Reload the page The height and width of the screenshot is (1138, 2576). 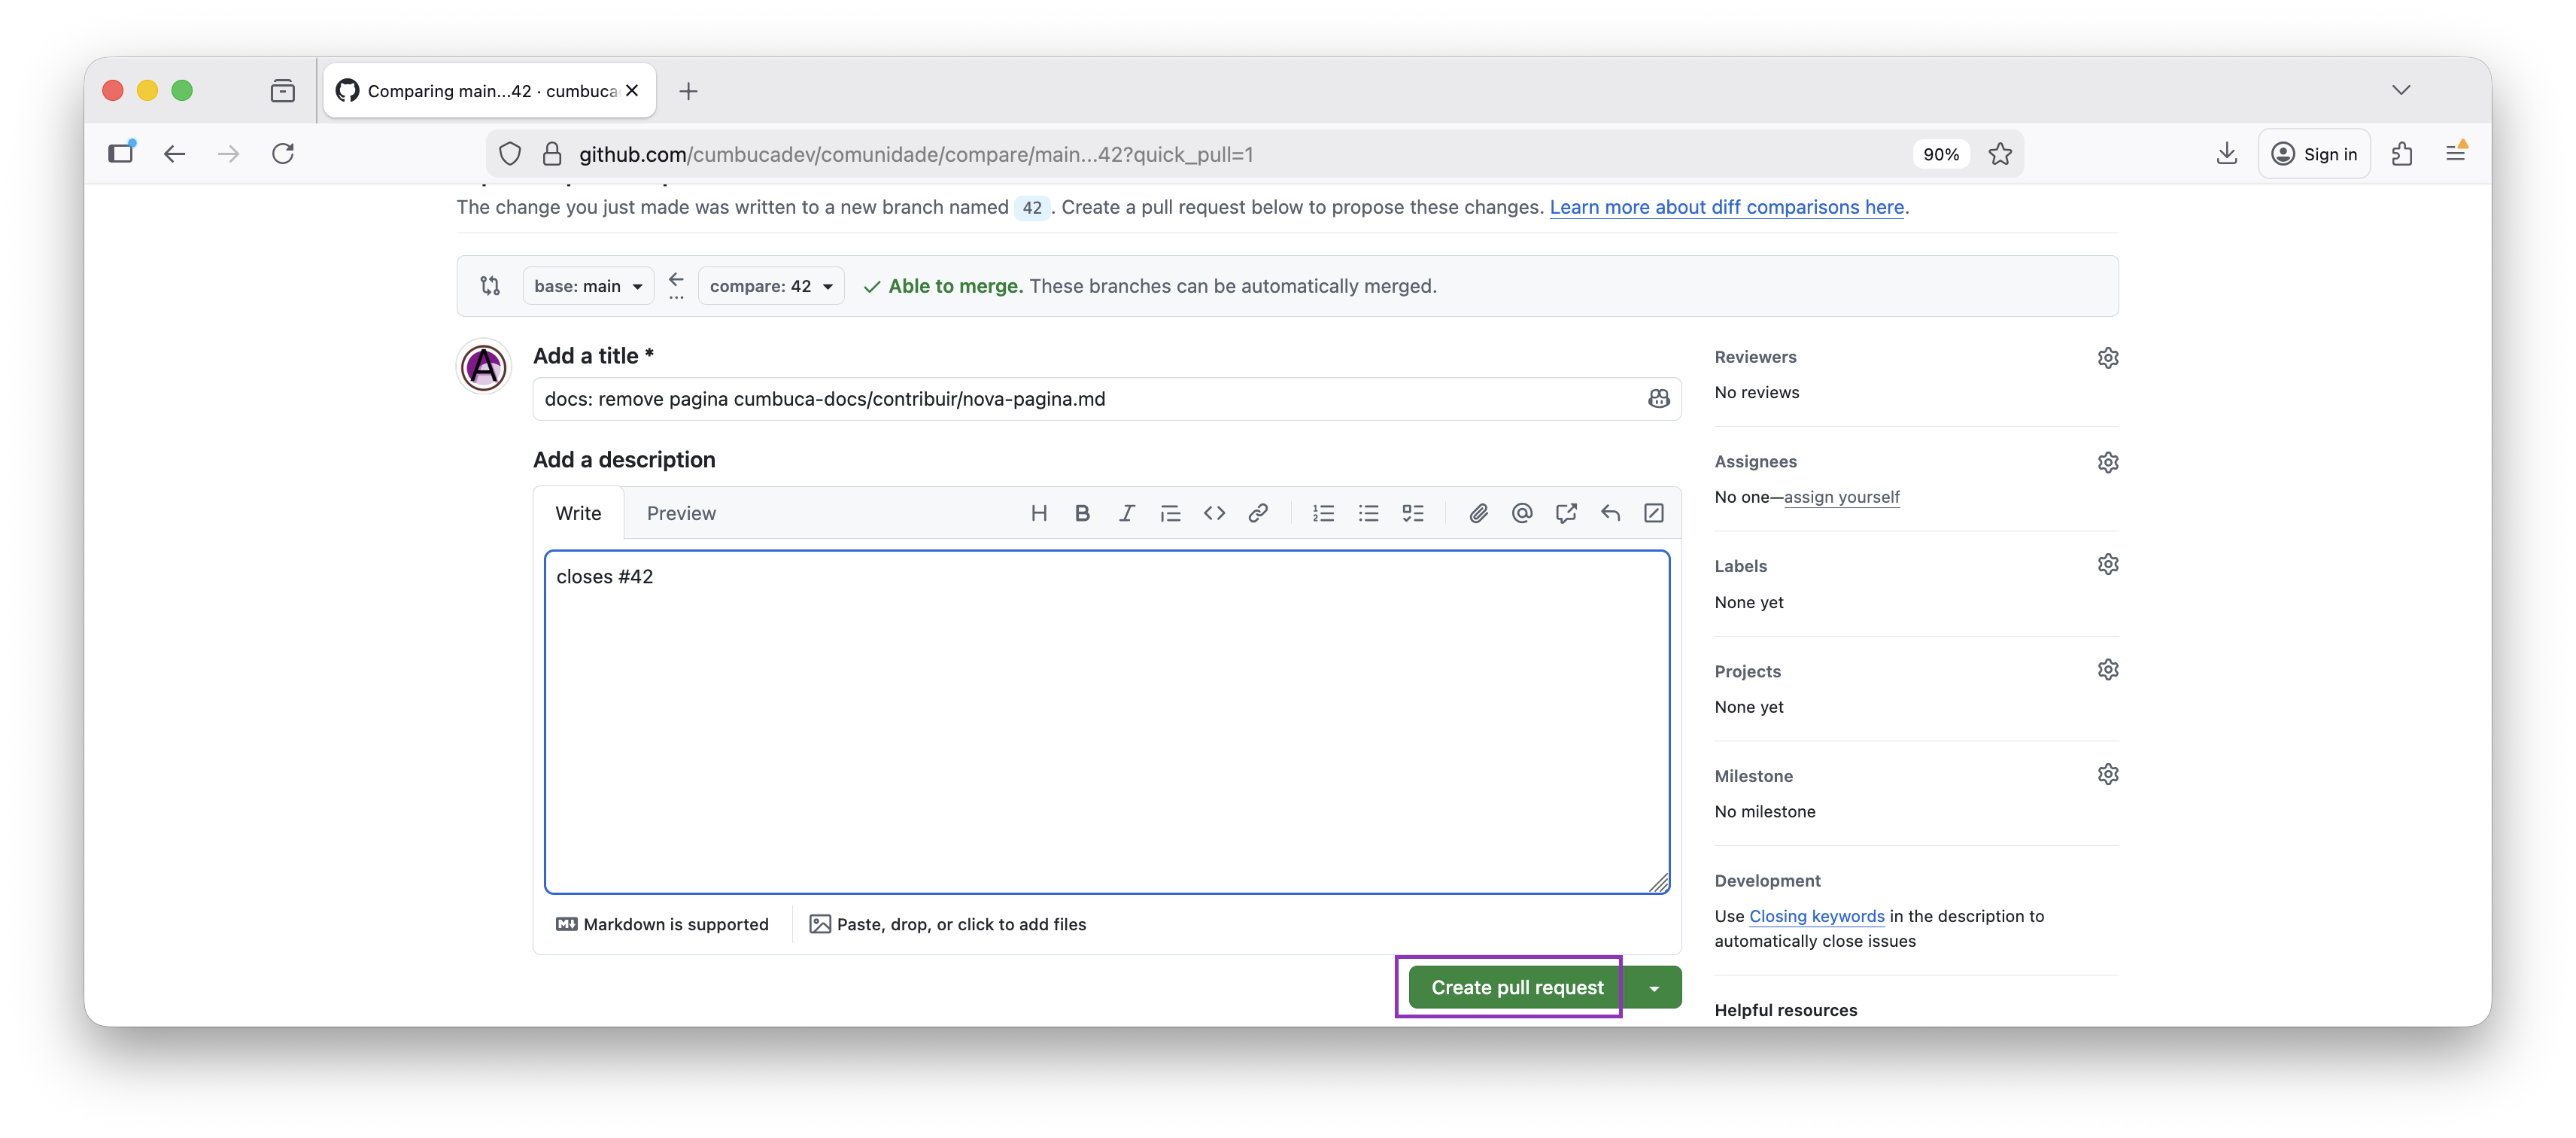pos(283,153)
